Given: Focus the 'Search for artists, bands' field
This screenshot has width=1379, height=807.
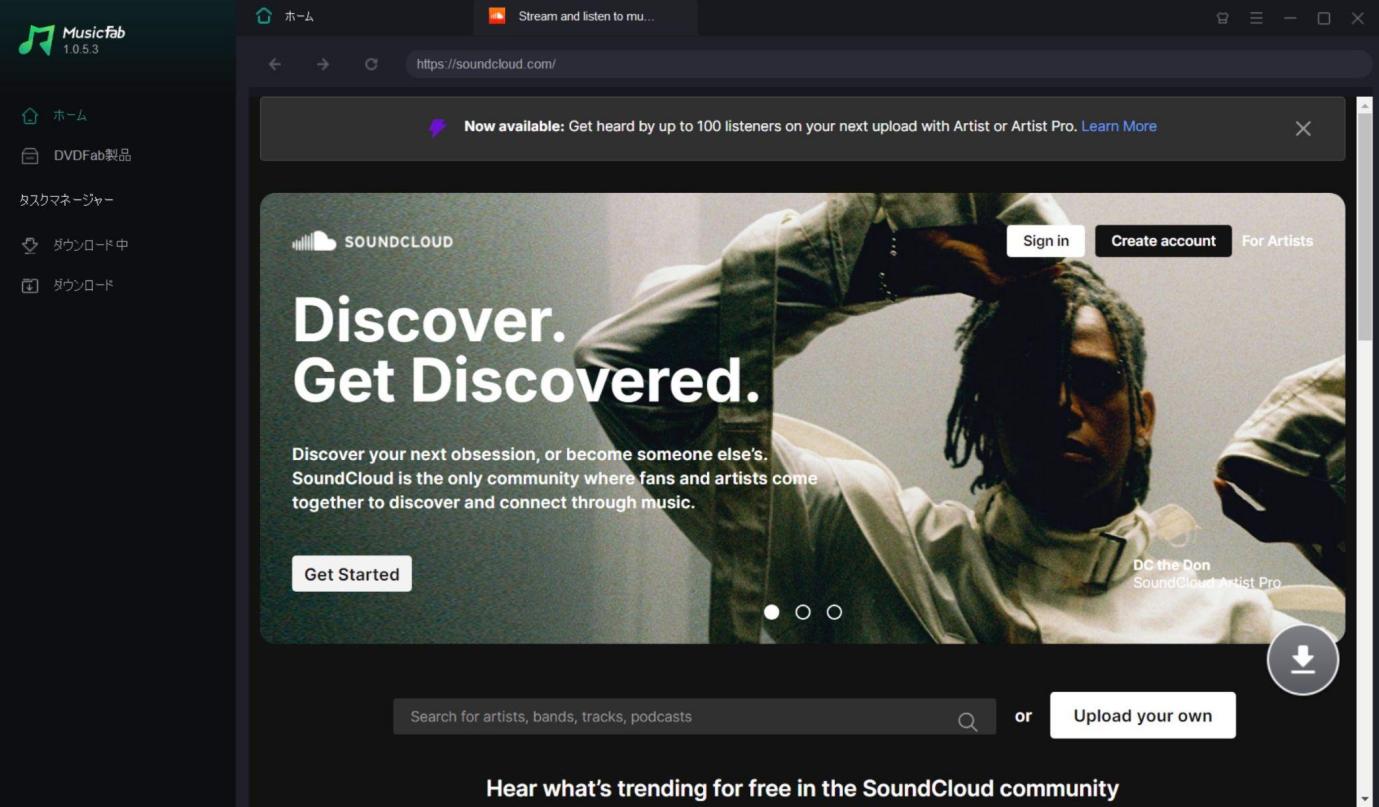Looking at the screenshot, I should [694, 717].
